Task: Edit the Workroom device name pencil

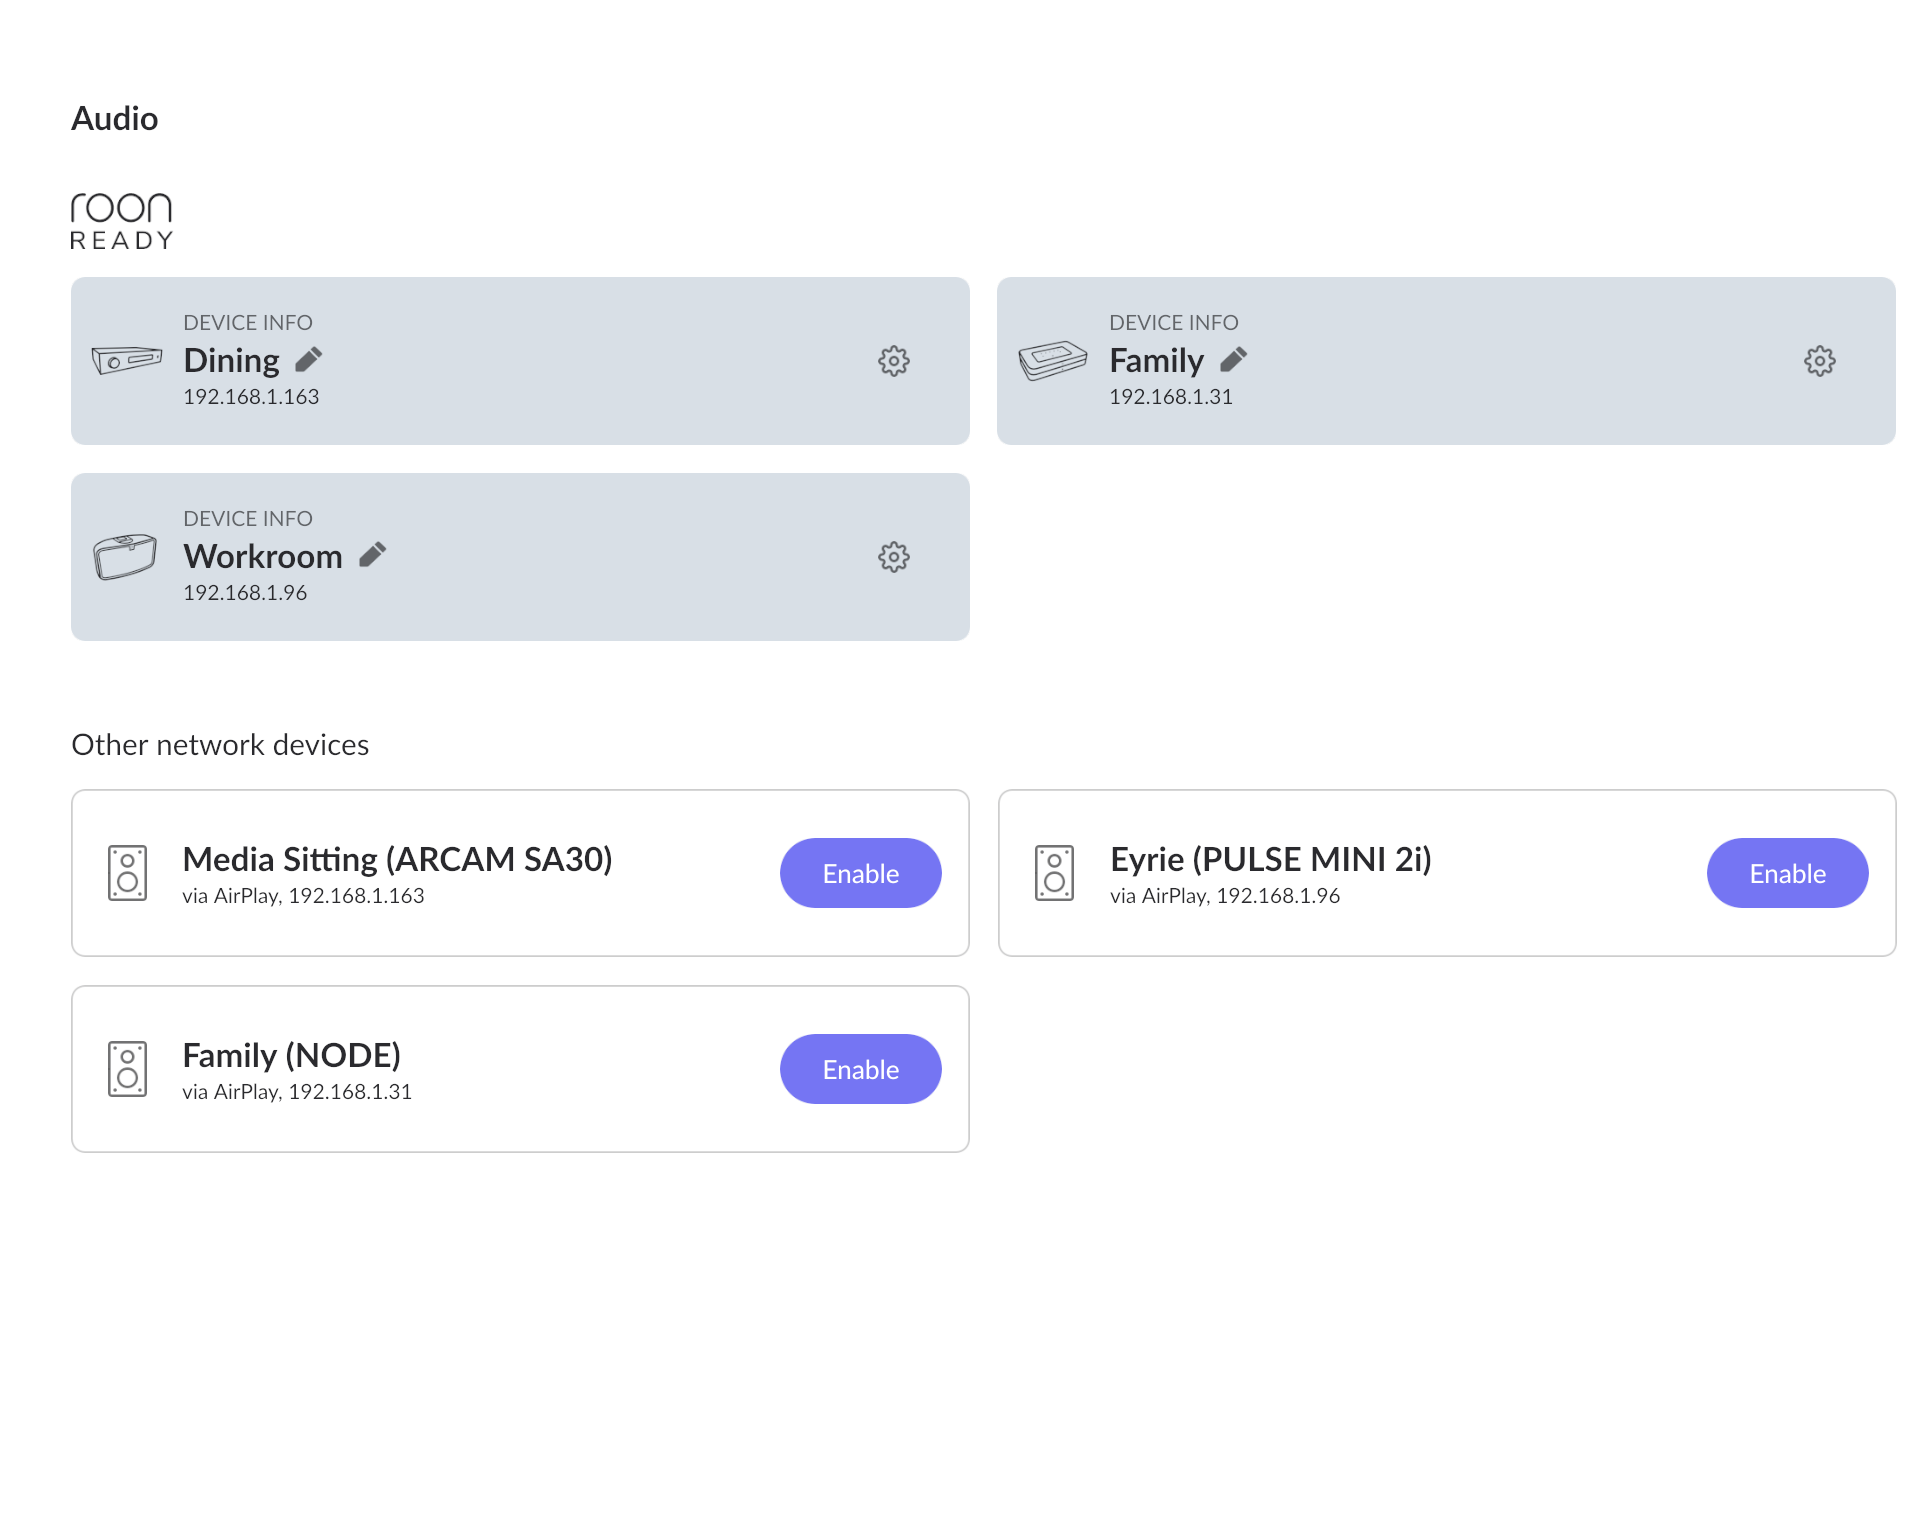Action: pyautogui.click(x=372, y=555)
